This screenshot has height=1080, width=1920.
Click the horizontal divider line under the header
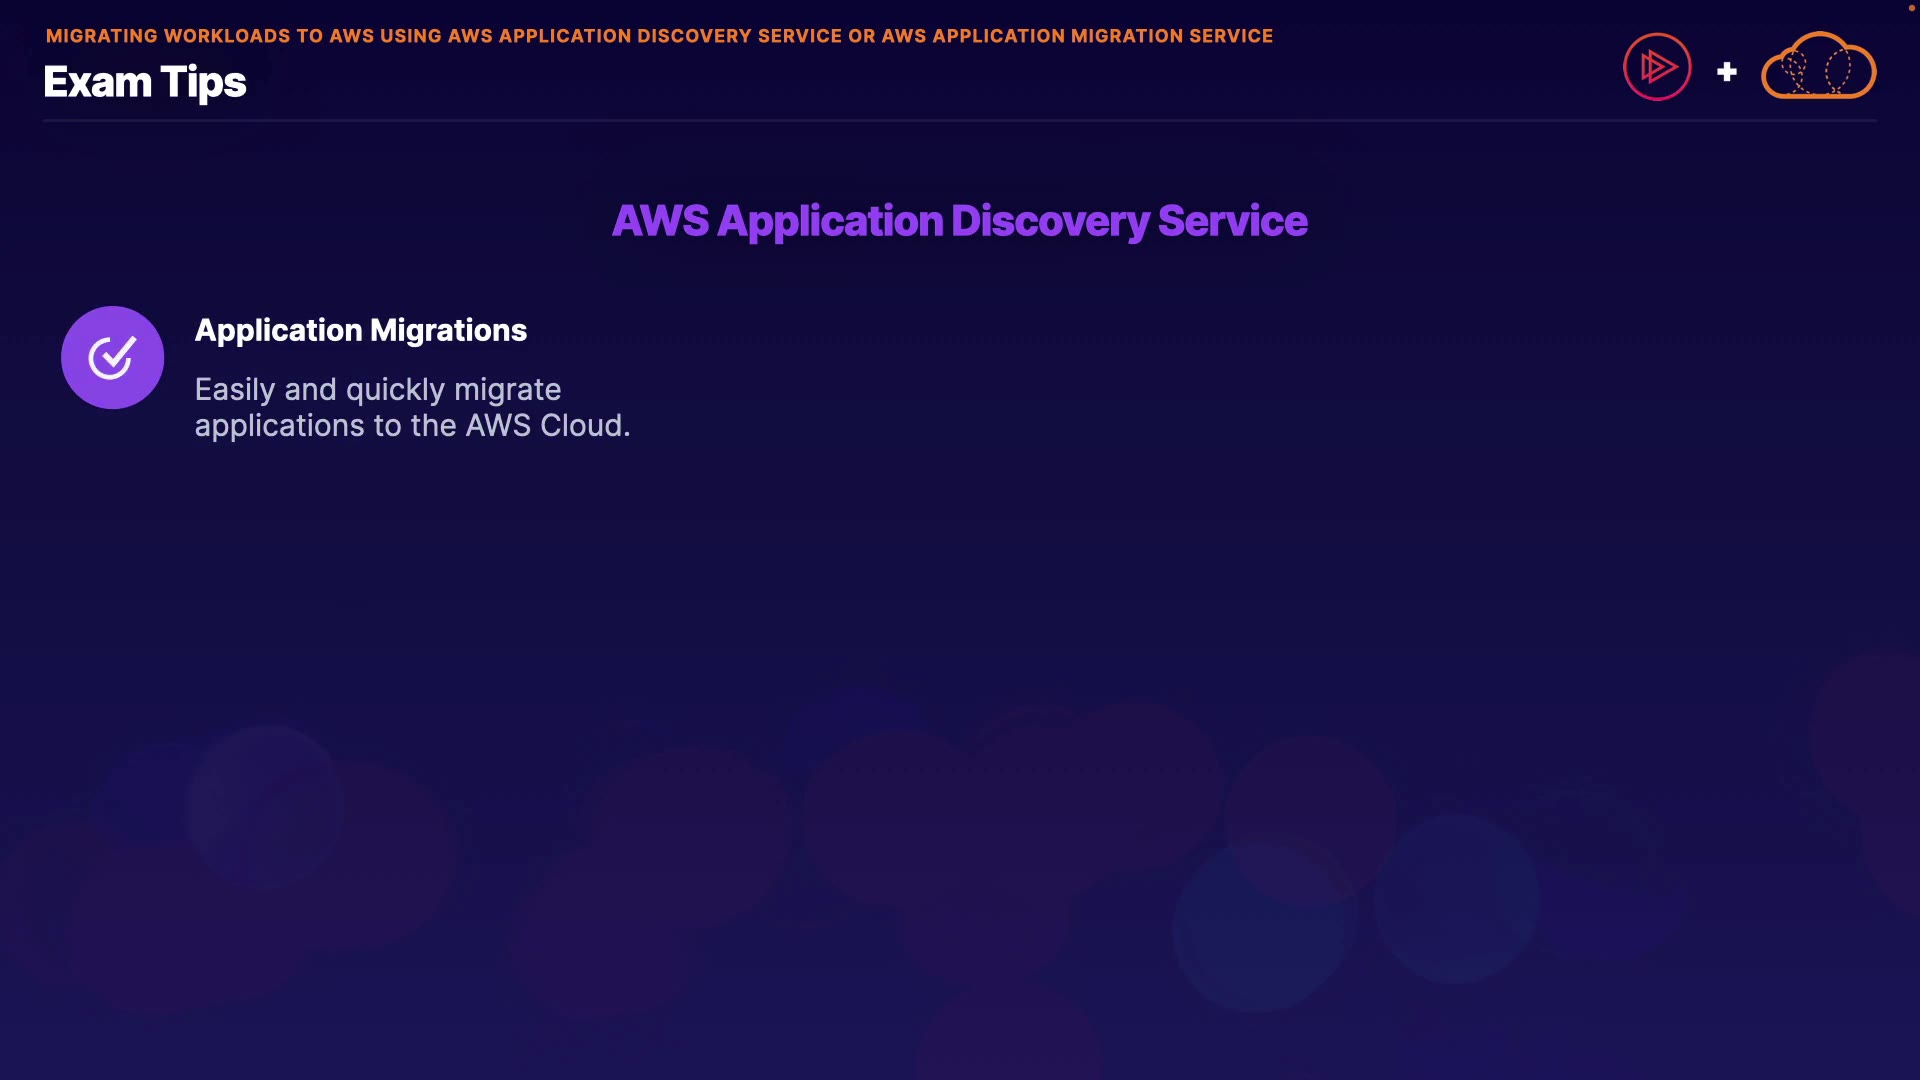[x=959, y=121]
